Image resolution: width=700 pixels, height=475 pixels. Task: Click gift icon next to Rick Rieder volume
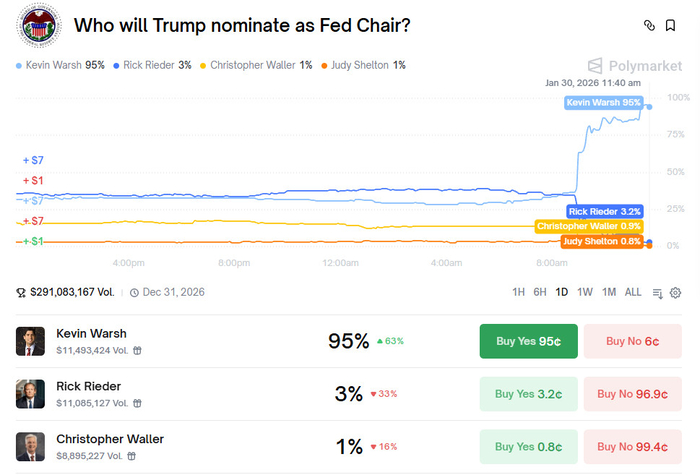point(137,402)
